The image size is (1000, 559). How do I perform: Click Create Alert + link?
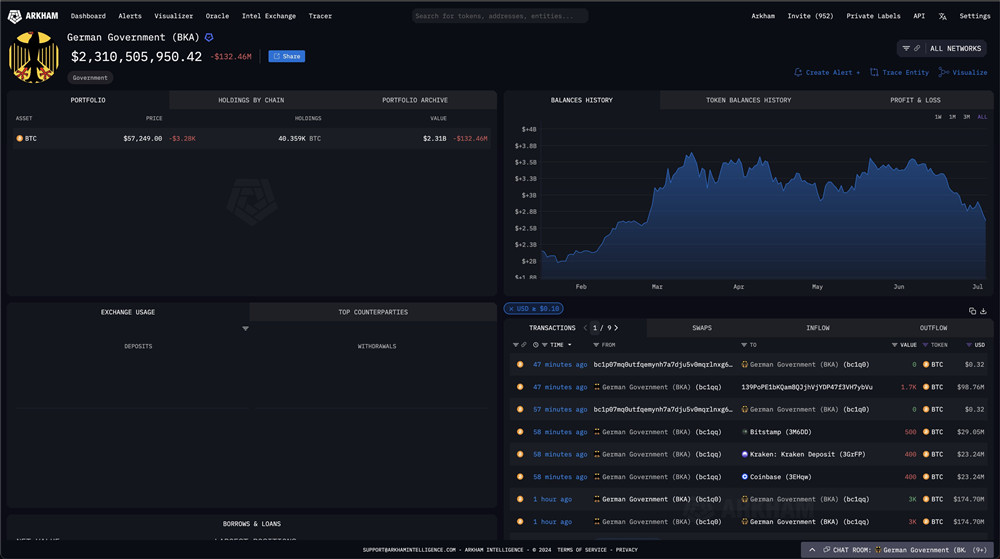(x=827, y=73)
